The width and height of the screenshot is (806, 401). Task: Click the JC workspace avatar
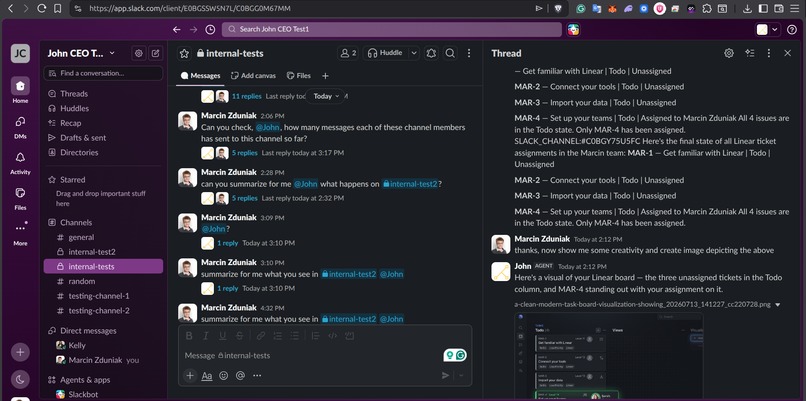pos(20,53)
